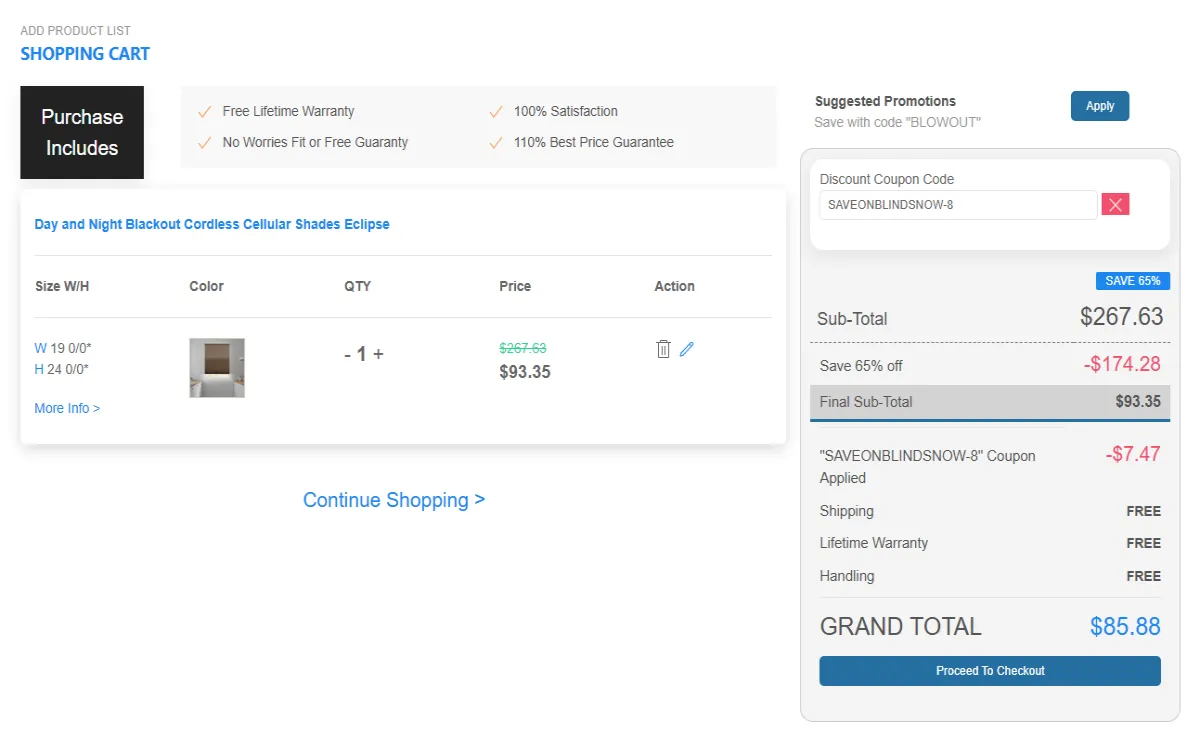Delete the cellular shades item using trash icon
Screen dimensions: 1200x732
(663, 348)
